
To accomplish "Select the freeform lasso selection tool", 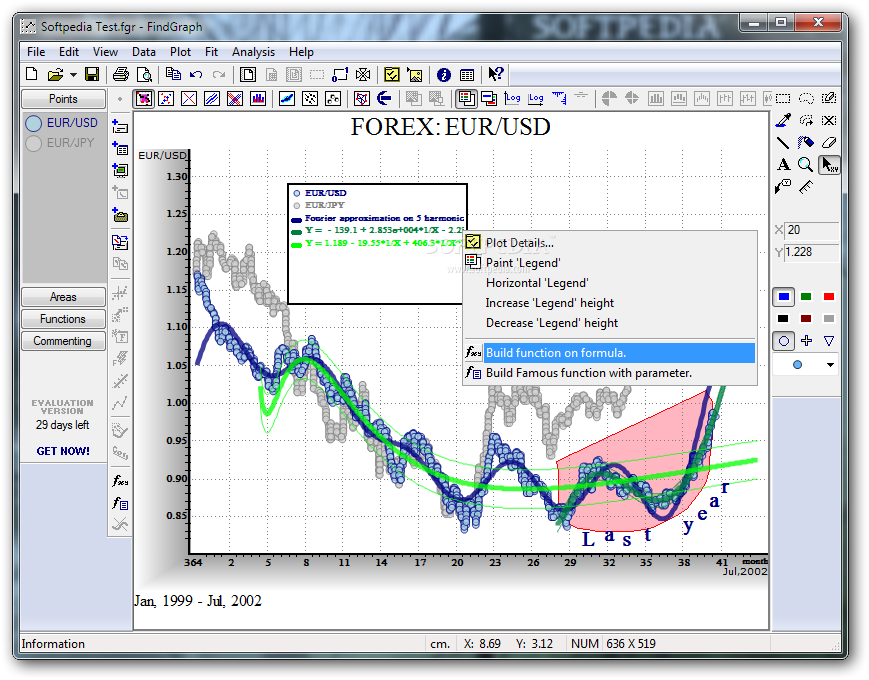I will tap(806, 99).
